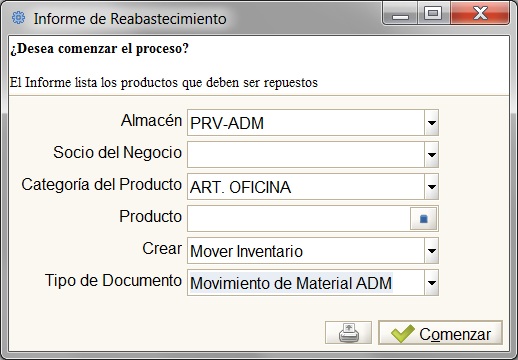The height and width of the screenshot is (360, 518).
Task: Select the PRV-ADM warehouse field
Action: tap(306, 123)
